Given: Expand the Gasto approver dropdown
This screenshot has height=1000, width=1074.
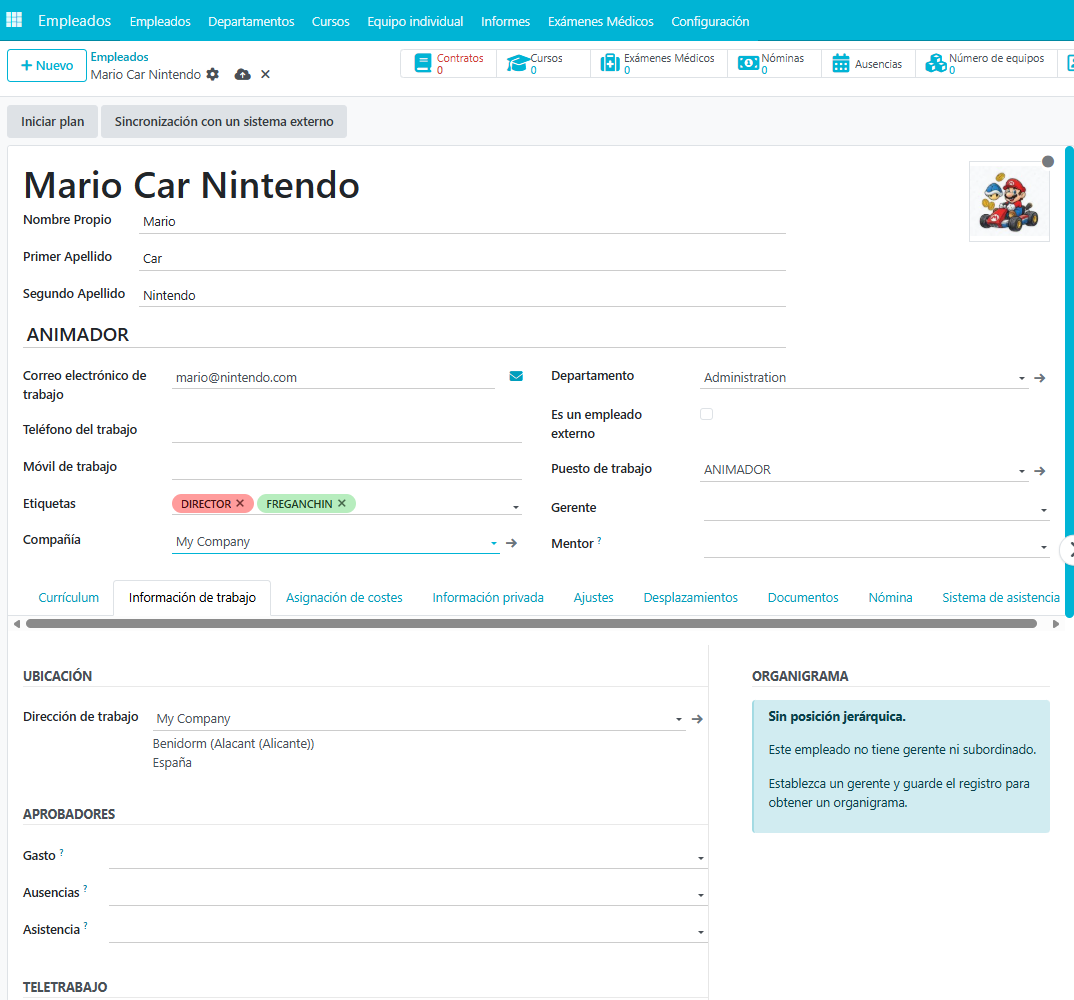Looking at the screenshot, I should pyautogui.click(x=701, y=858).
